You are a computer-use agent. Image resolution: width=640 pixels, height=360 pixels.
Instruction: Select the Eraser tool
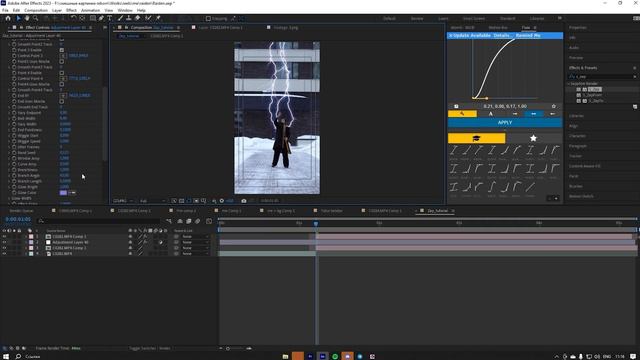138,18
